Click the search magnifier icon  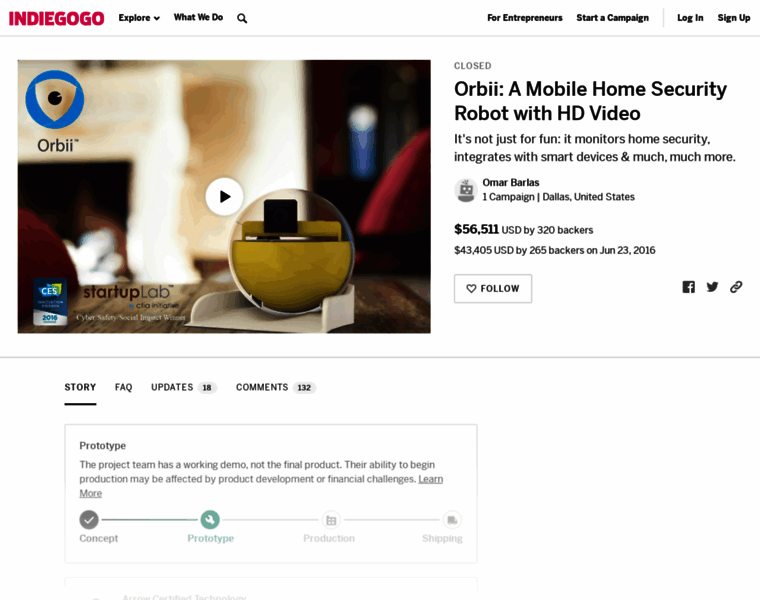tap(242, 18)
